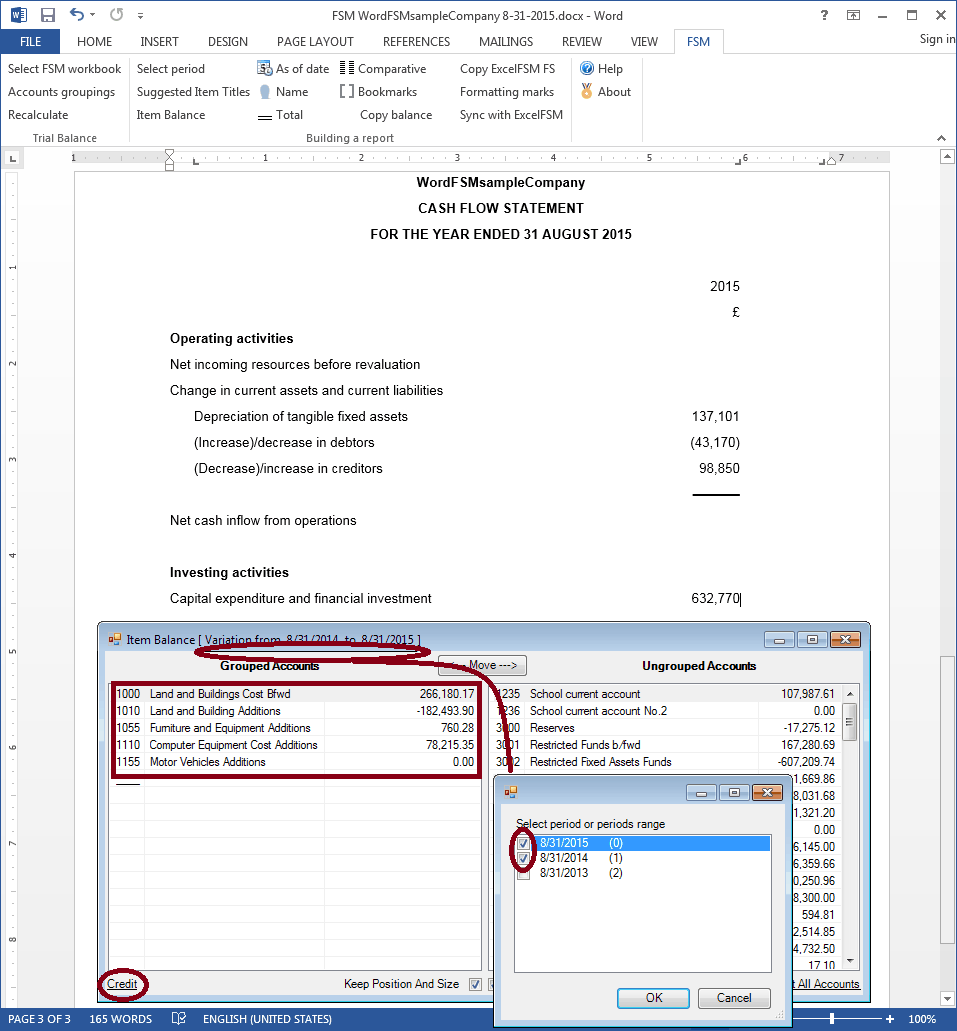
Task: Click OK in period selection dialog
Action: pyautogui.click(x=653, y=997)
